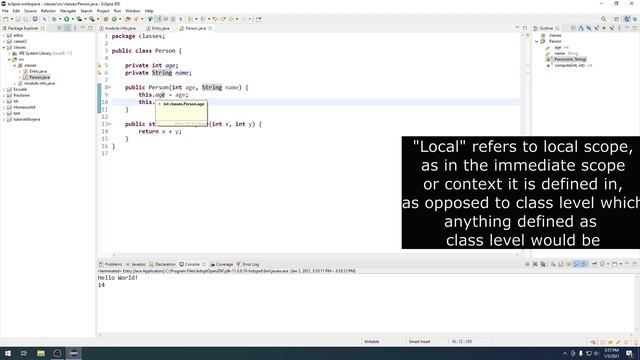This screenshot has width=640, height=360.
Task: Toggle Scroll Lock in the Console
Action: coord(561,264)
